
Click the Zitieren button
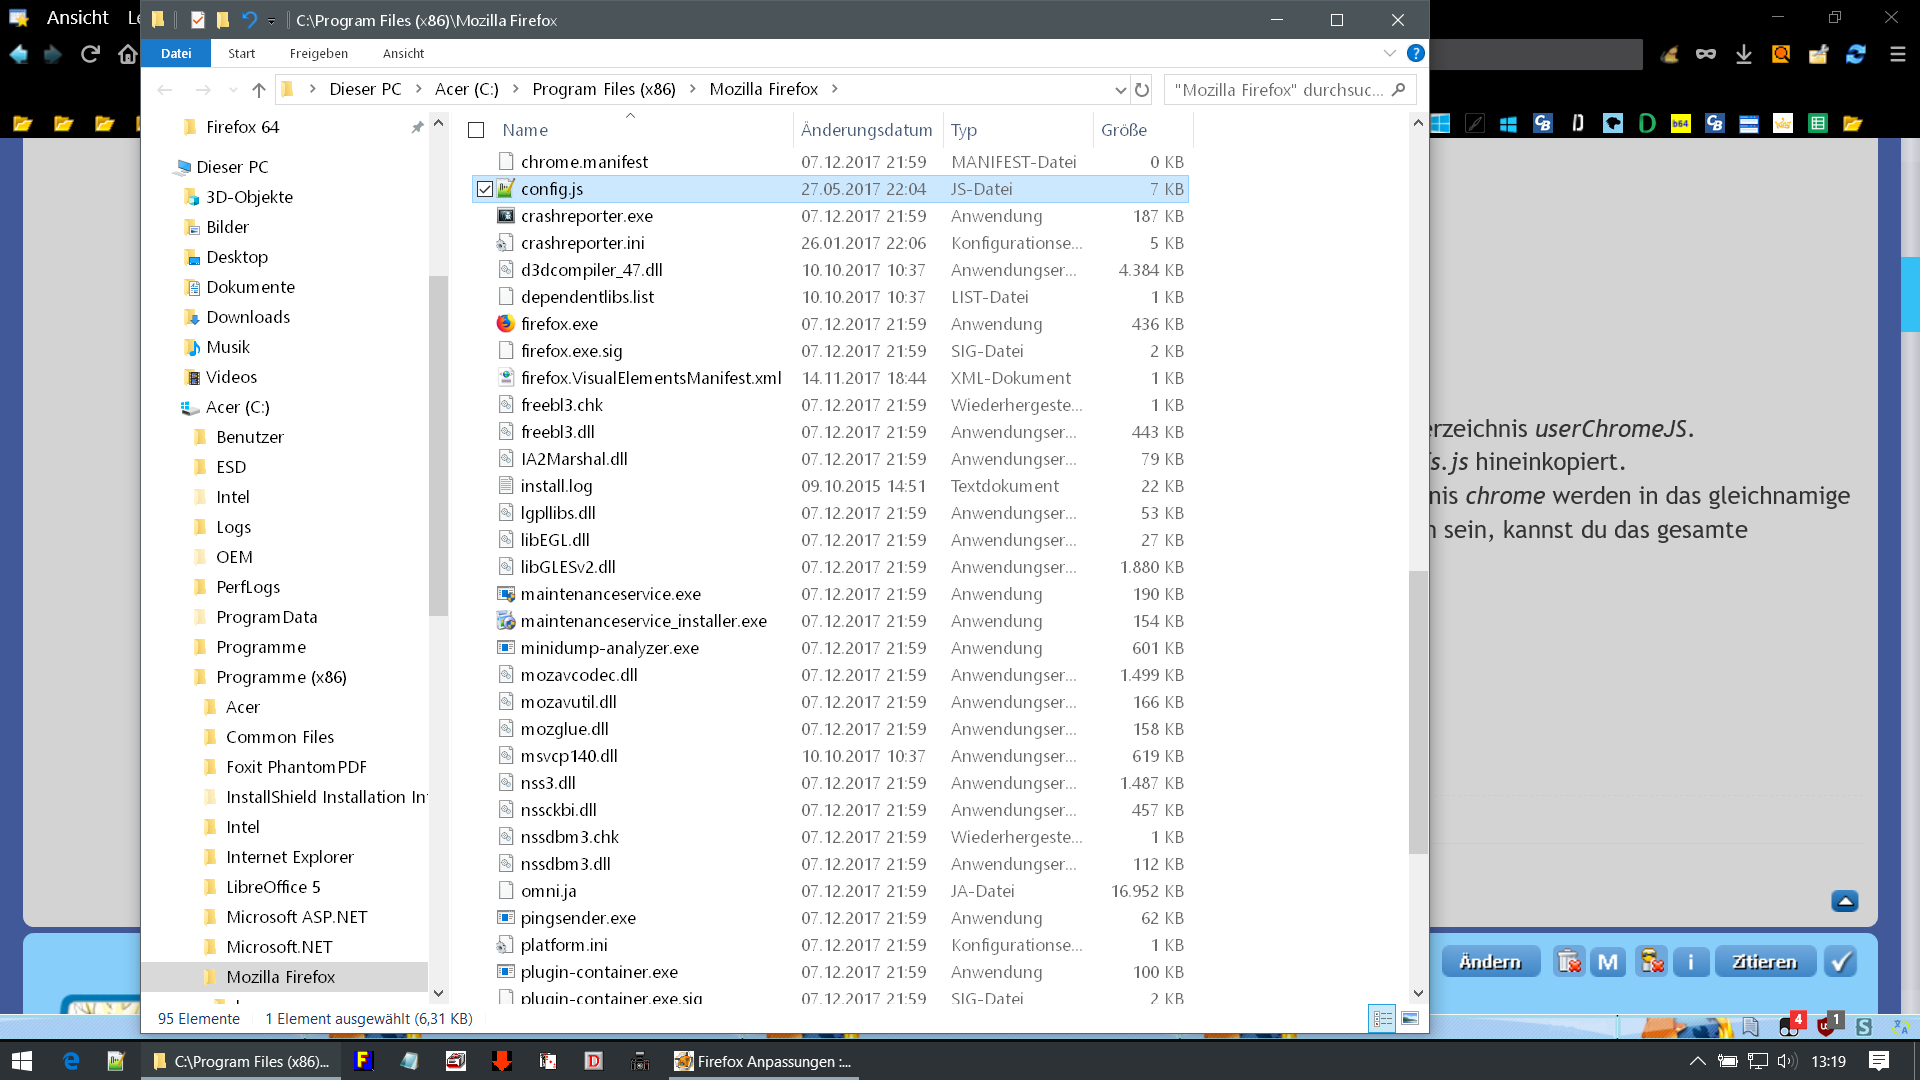click(1764, 962)
